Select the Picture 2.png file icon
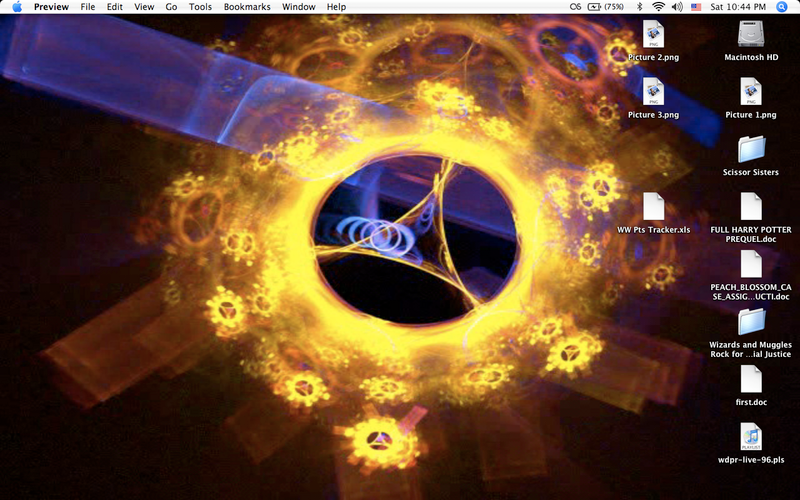The width and height of the screenshot is (800, 500). [x=654, y=34]
